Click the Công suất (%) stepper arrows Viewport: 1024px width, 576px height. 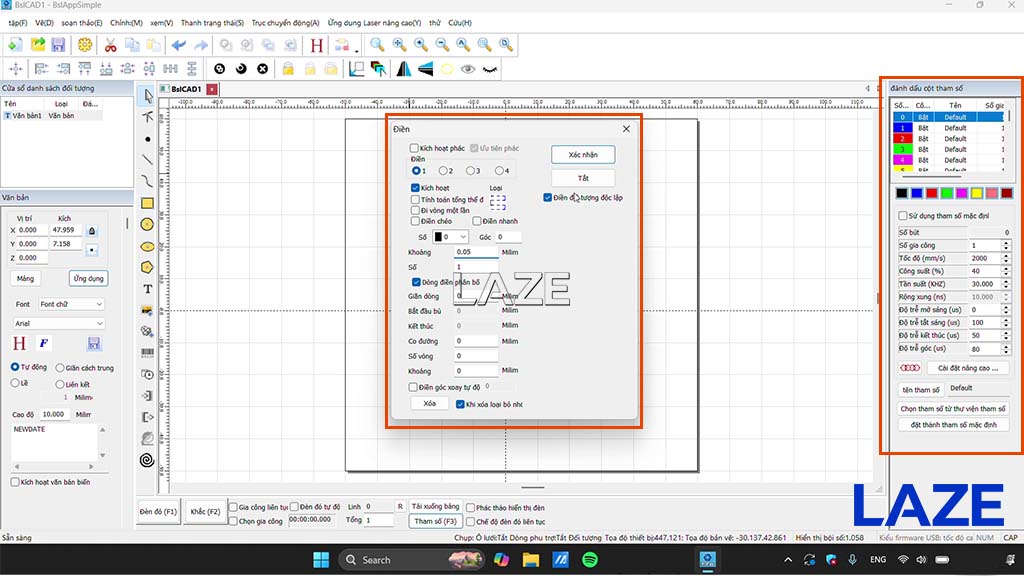click(x=1006, y=271)
